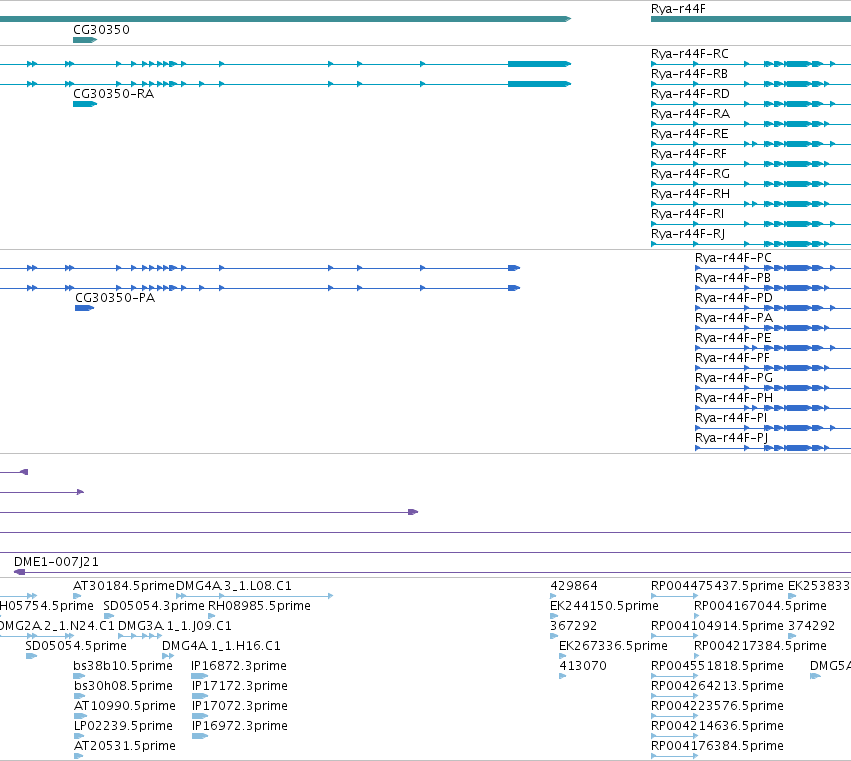The width and height of the screenshot is (851, 761).
Task: Click the RP004176384.5prime label
Action: pos(717,746)
